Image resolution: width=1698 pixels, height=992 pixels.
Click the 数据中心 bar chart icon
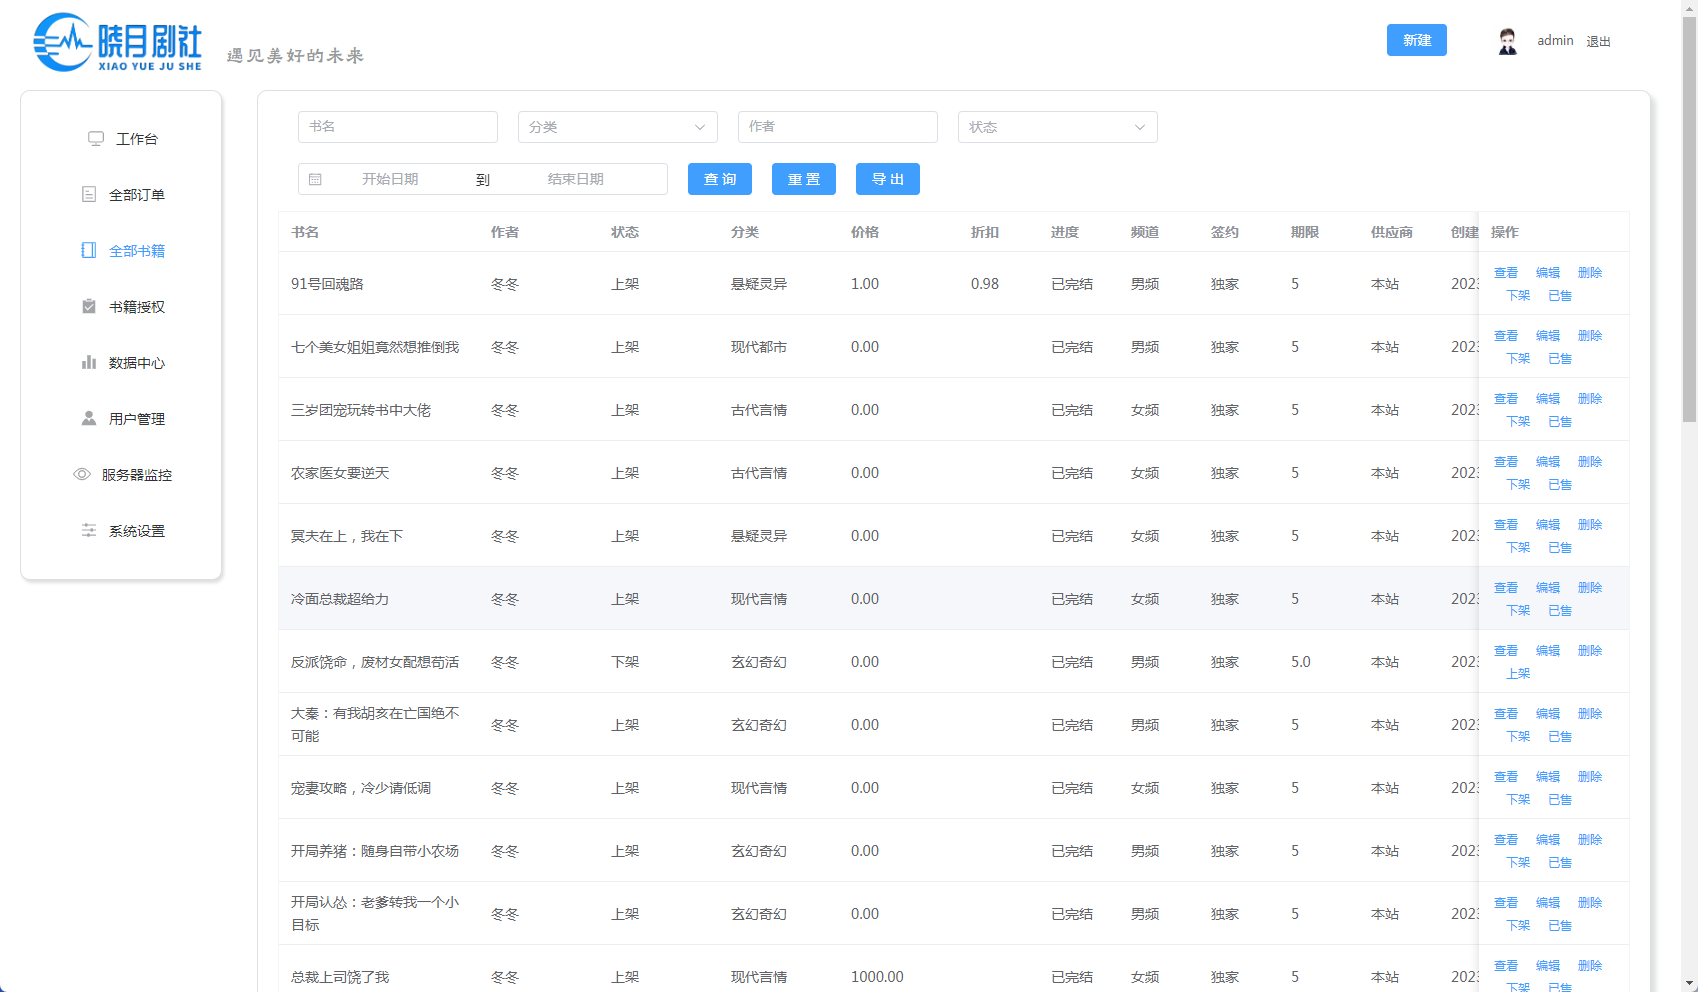[x=89, y=362]
